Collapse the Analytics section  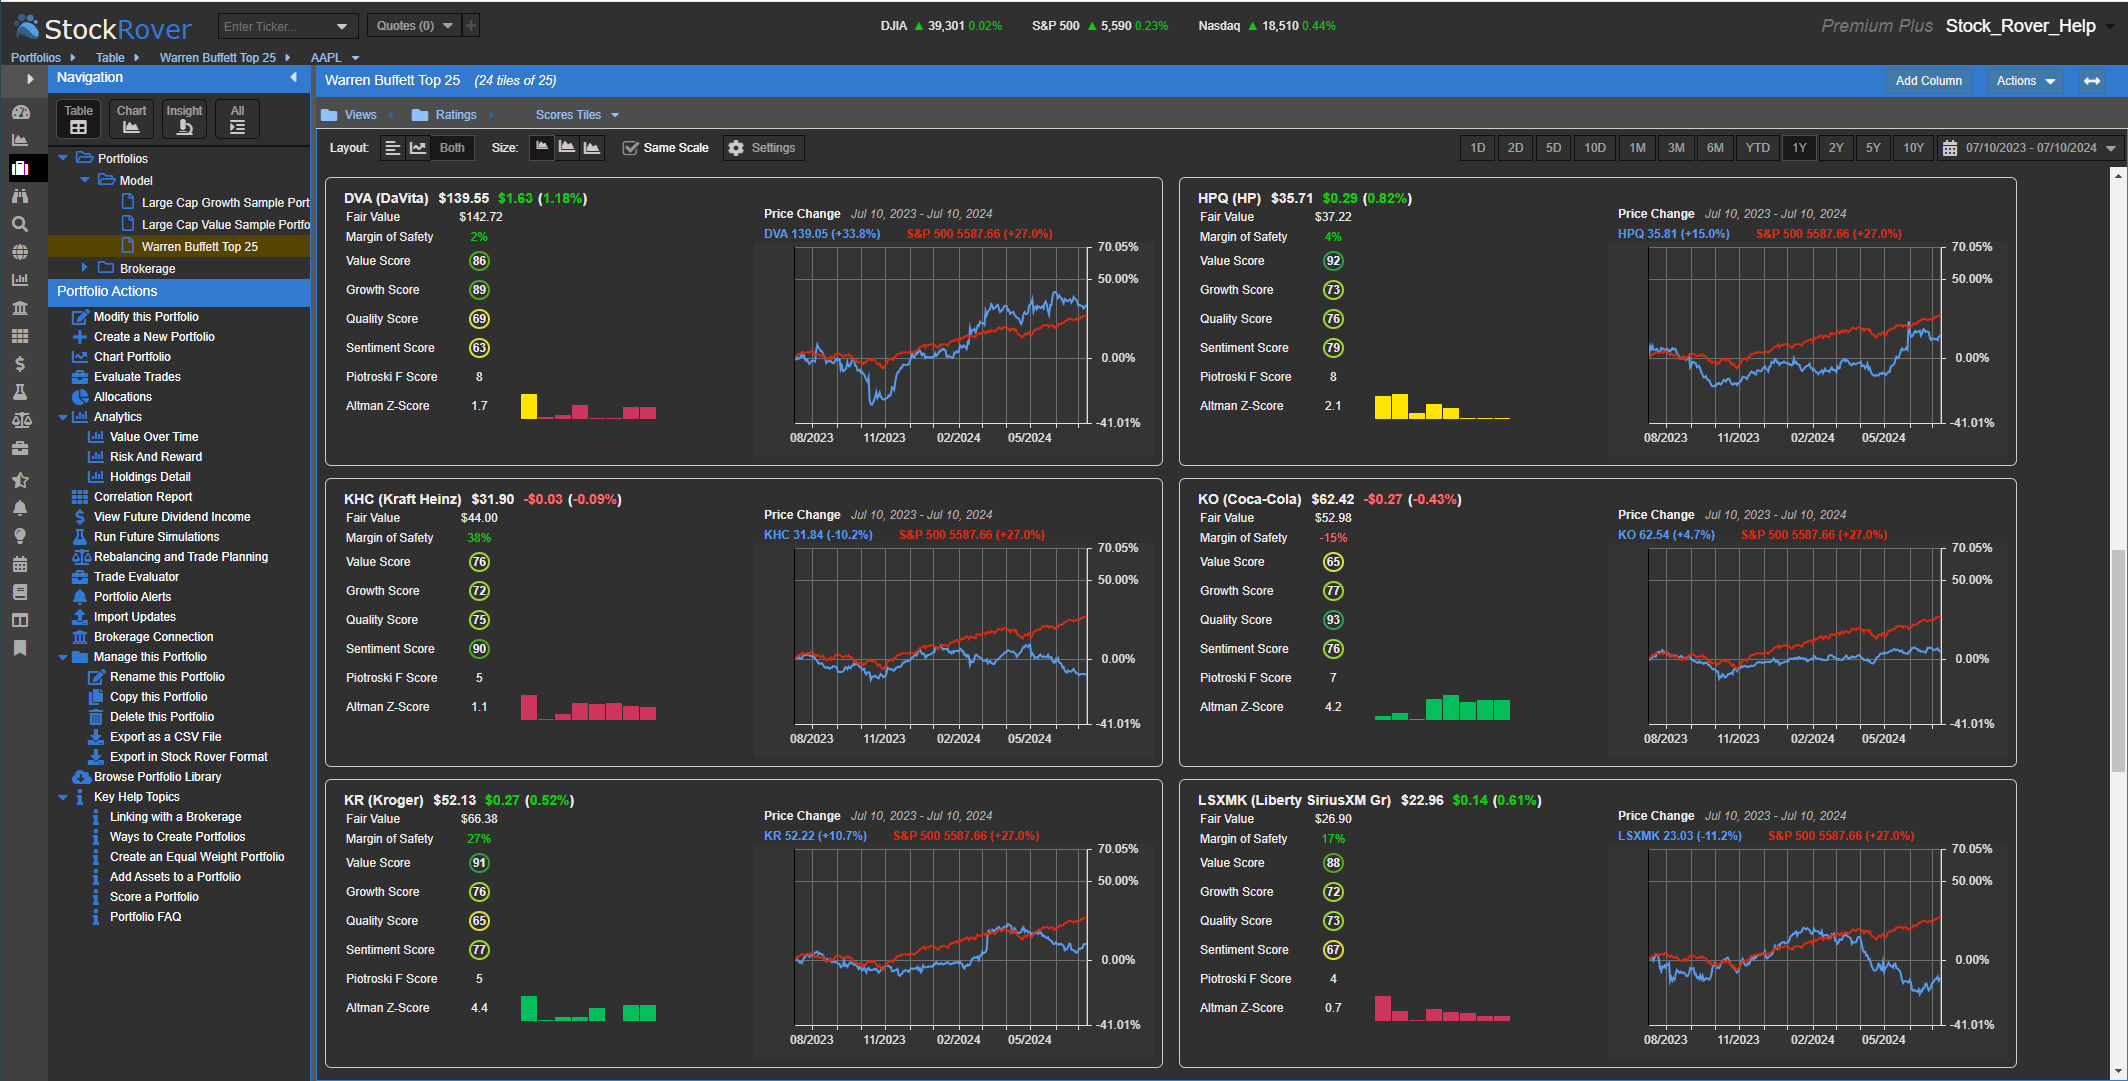coord(64,417)
